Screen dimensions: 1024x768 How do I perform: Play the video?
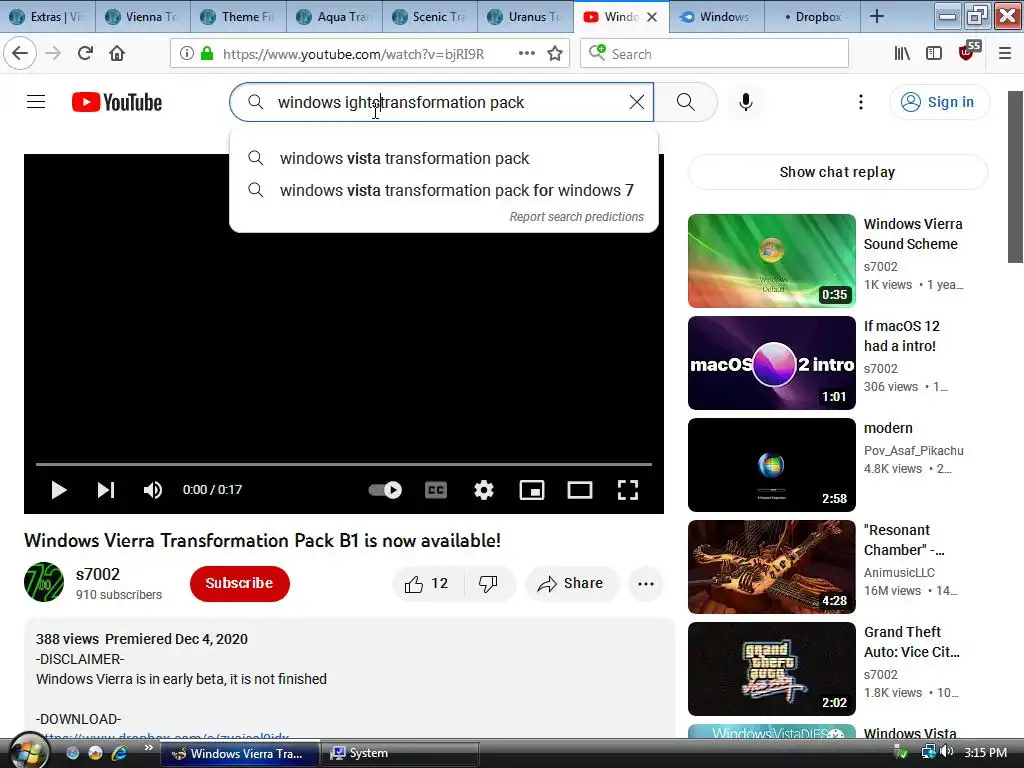pyautogui.click(x=59, y=490)
